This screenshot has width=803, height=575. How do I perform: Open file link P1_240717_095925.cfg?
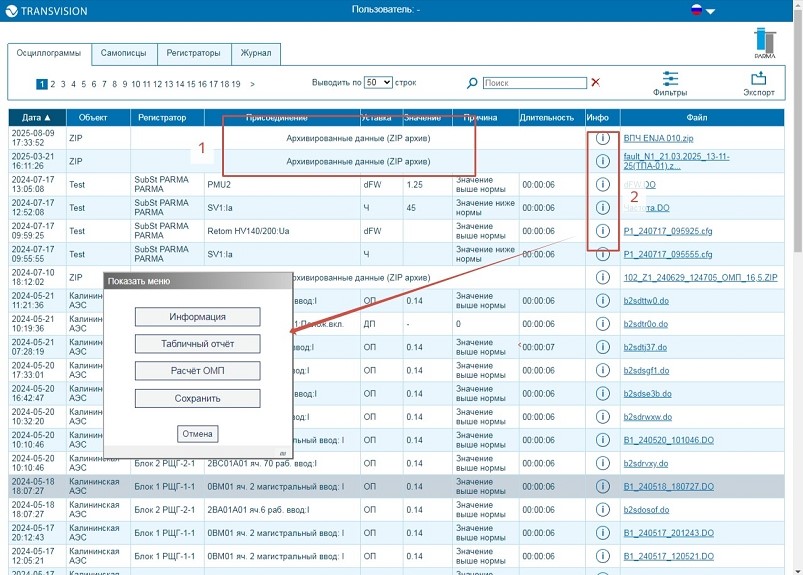pyautogui.click(x=668, y=231)
